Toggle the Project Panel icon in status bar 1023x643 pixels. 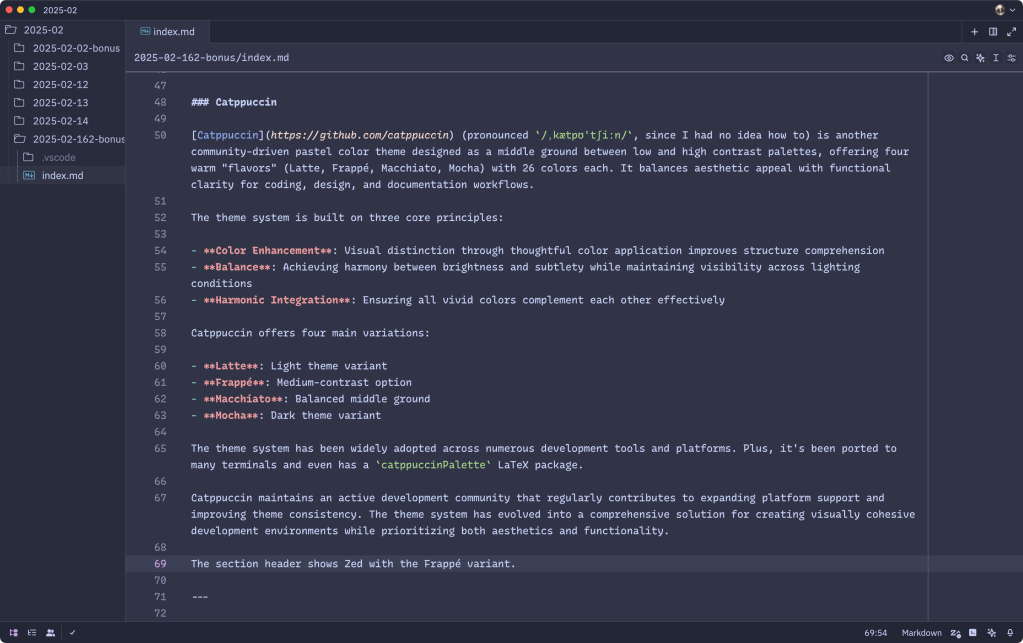coord(14,632)
